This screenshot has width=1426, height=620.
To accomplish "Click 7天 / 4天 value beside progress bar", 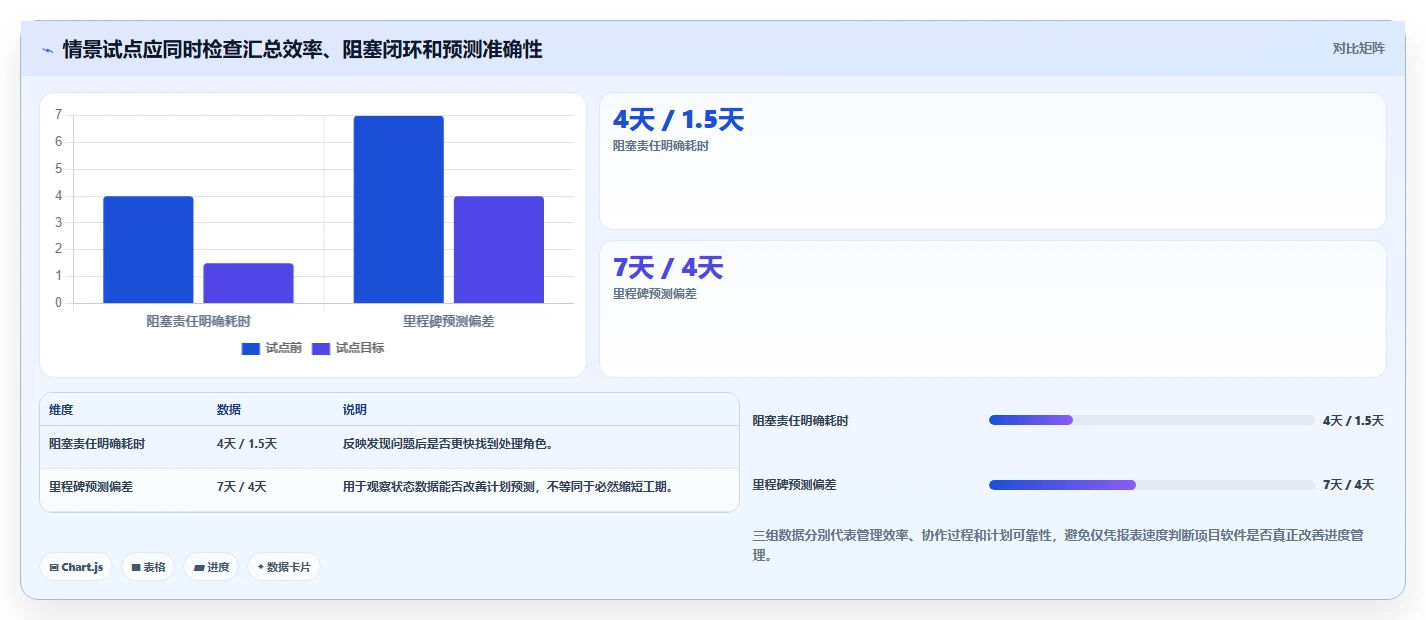I will (x=1348, y=485).
